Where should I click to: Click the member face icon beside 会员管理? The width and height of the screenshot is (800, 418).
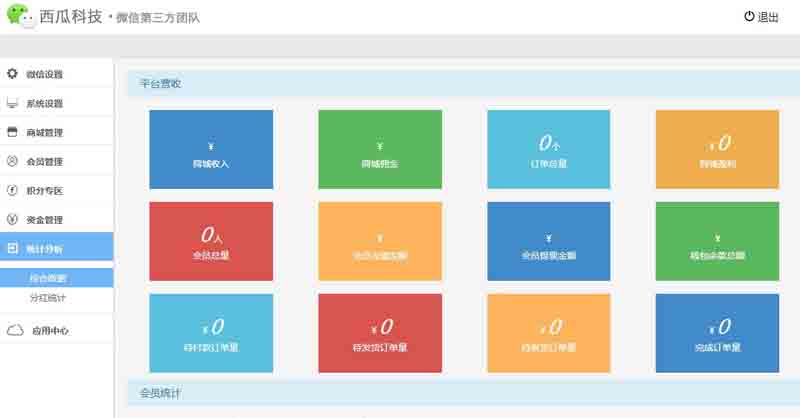13,161
